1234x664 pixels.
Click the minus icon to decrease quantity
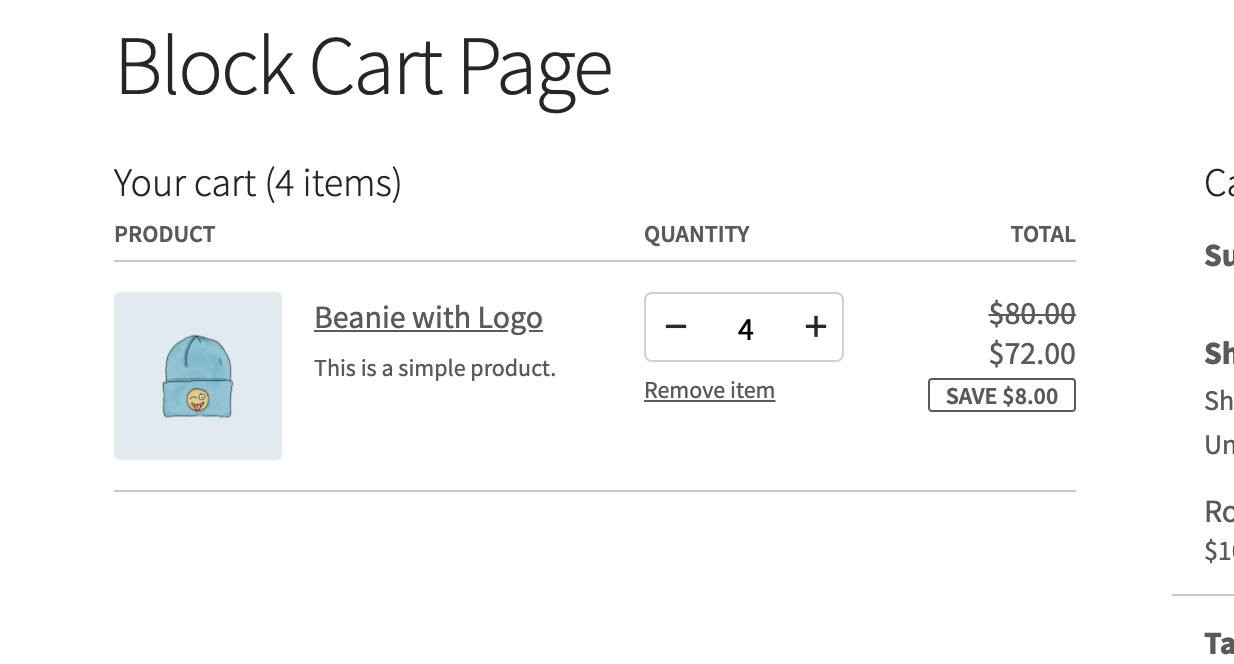click(x=676, y=327)
